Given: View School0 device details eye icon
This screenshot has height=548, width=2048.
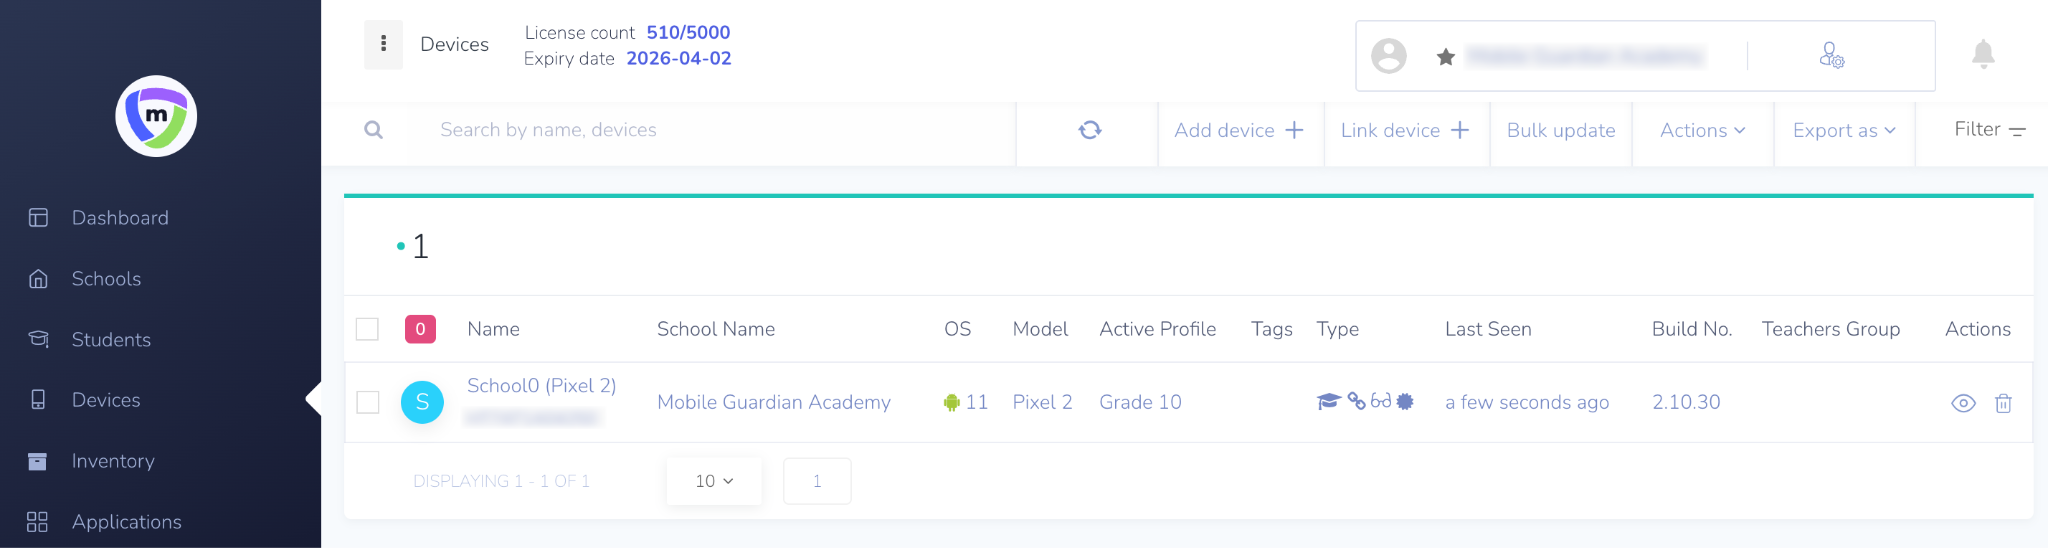Looking at the screenshot, I should 1963,403.
